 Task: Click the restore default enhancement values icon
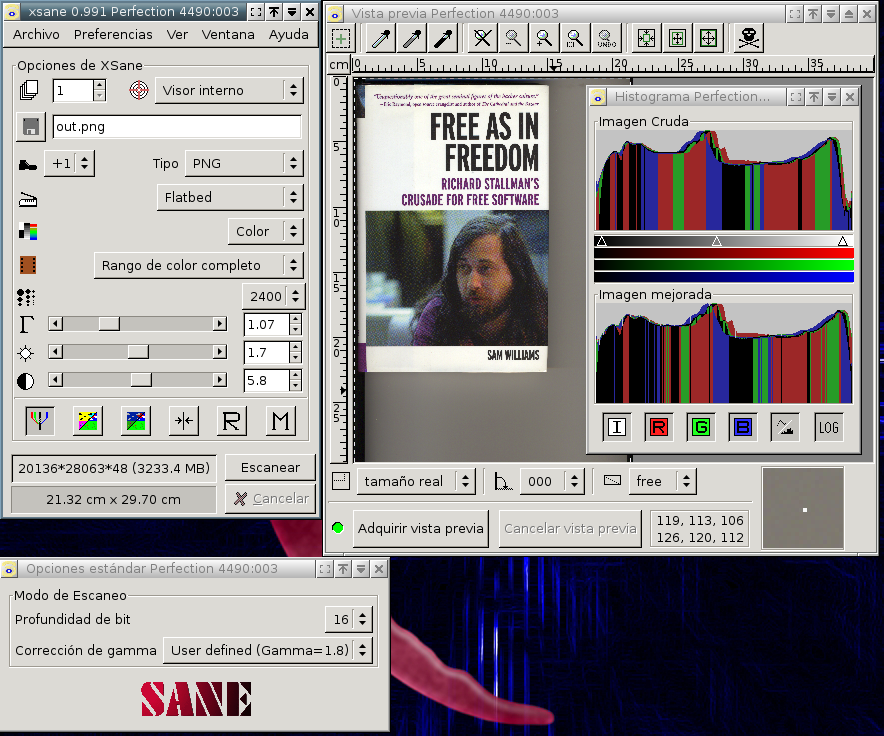click(x=184, y=421)
